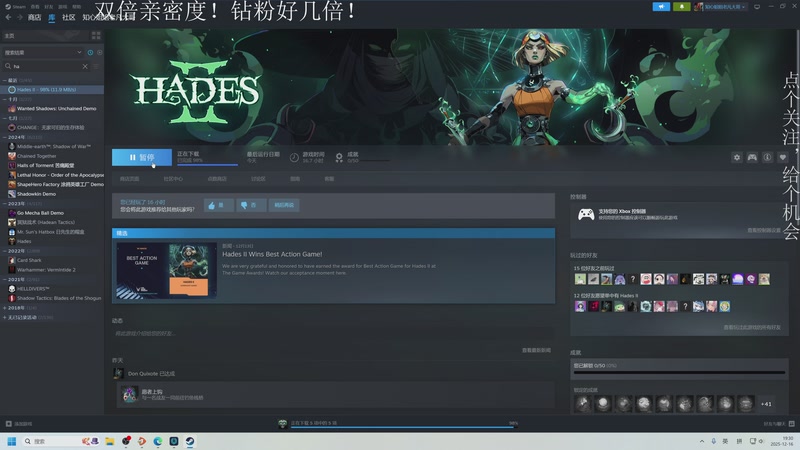Navigate back with left arrow
The image size is (800, 450).
(x=8, y=17)
